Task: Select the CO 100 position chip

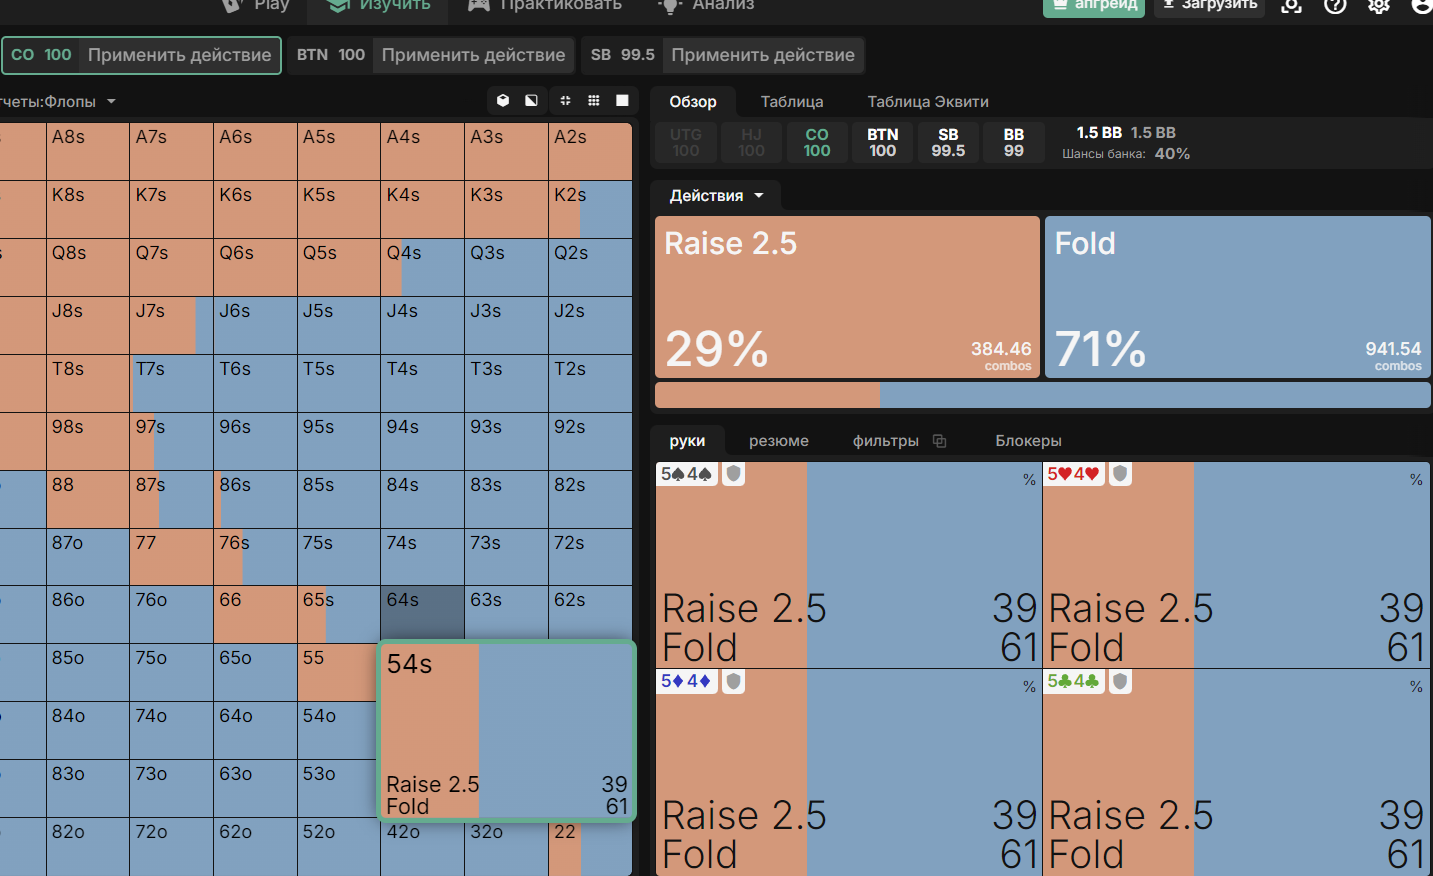Action: coord(817,142)
